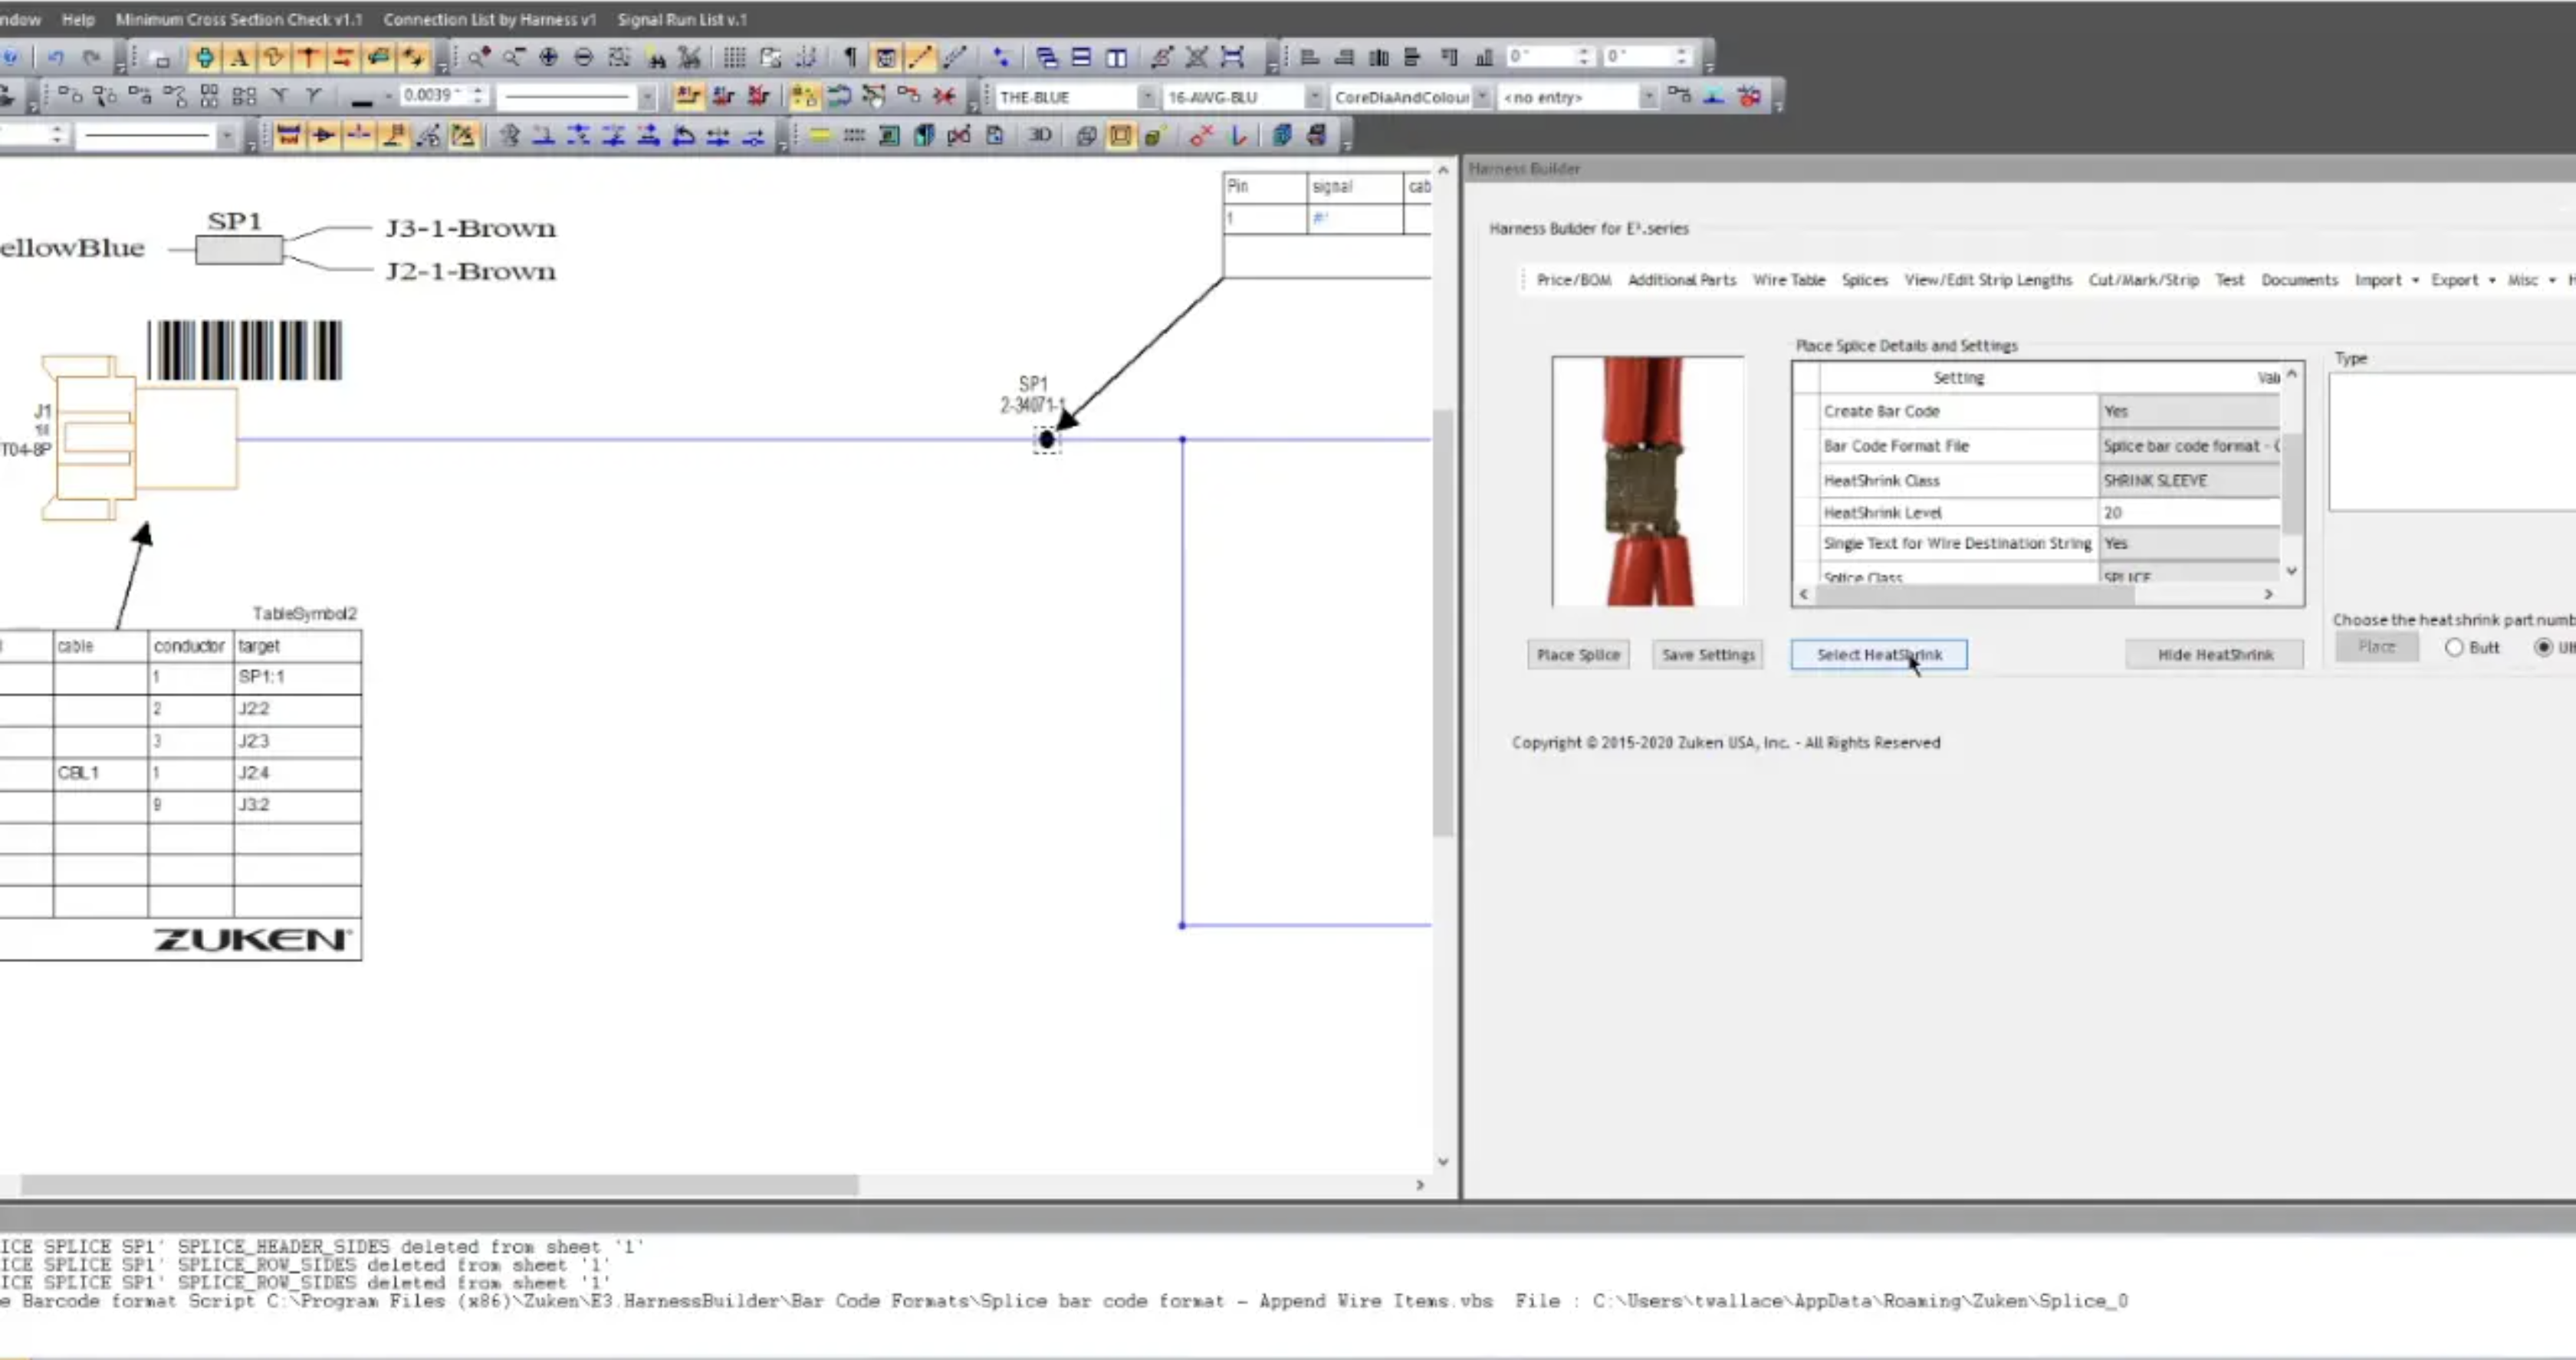The height and width of the screenshot is (1360, 2576).
Task: Open the CoreDiaAndColour dropdown
Action: [1482, 97]
